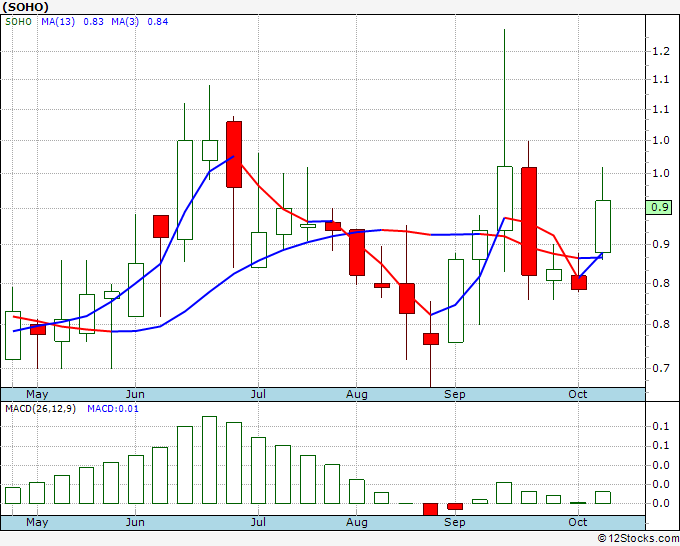This screenshot has width=680, height=546.
Task: Select the last green candle in October
Action: pyautogui.click(x=603, y=226)
